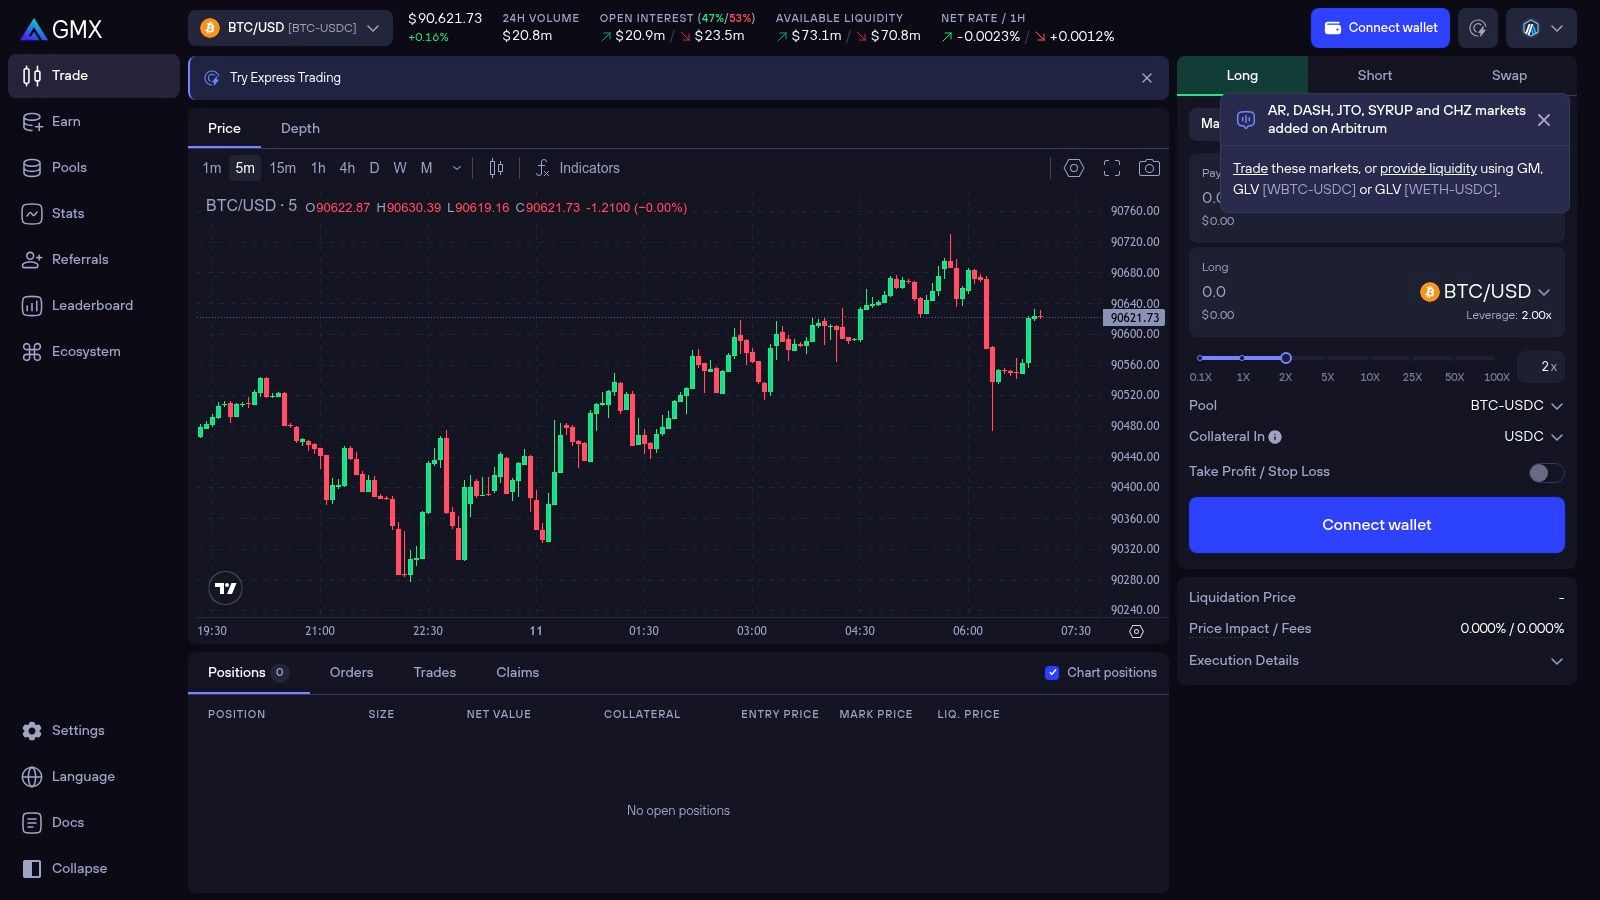Open the Referrals page
1600x900 pixels.
[x=94, y=260]
